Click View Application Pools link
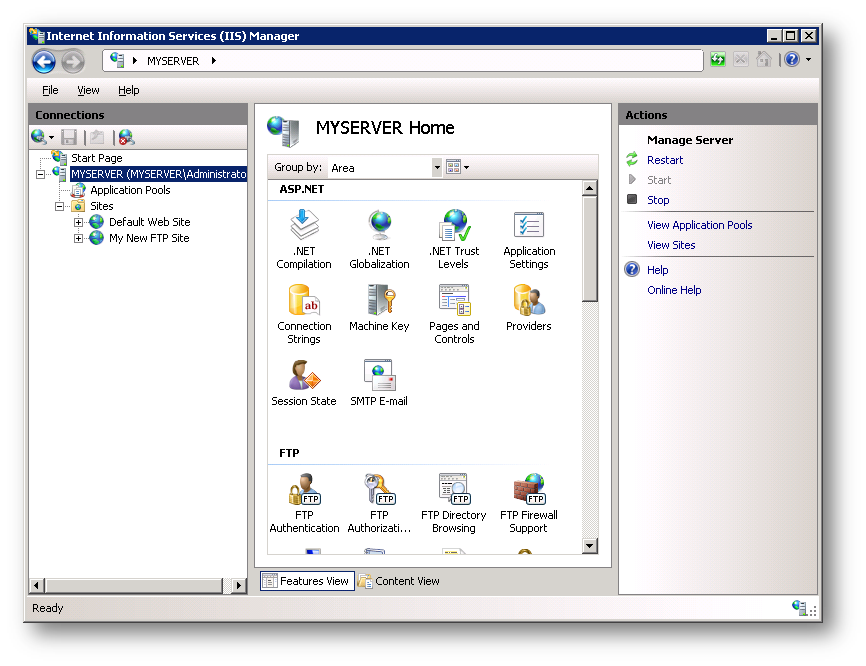866x666 pixels. click(700, 225)
